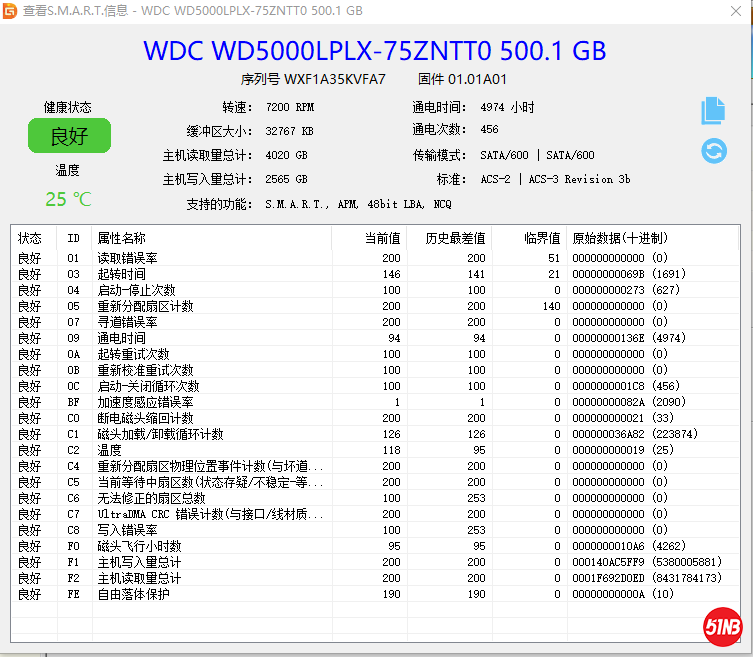
Task: Select the UltraDMA CRC 错误计数 row
Action: [x=210, y=514]
